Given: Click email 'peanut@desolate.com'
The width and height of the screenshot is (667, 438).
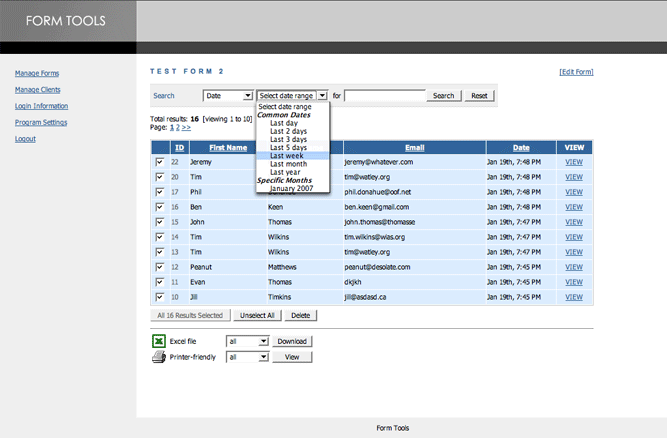Looking at the screenshot, I should (377, 267).
